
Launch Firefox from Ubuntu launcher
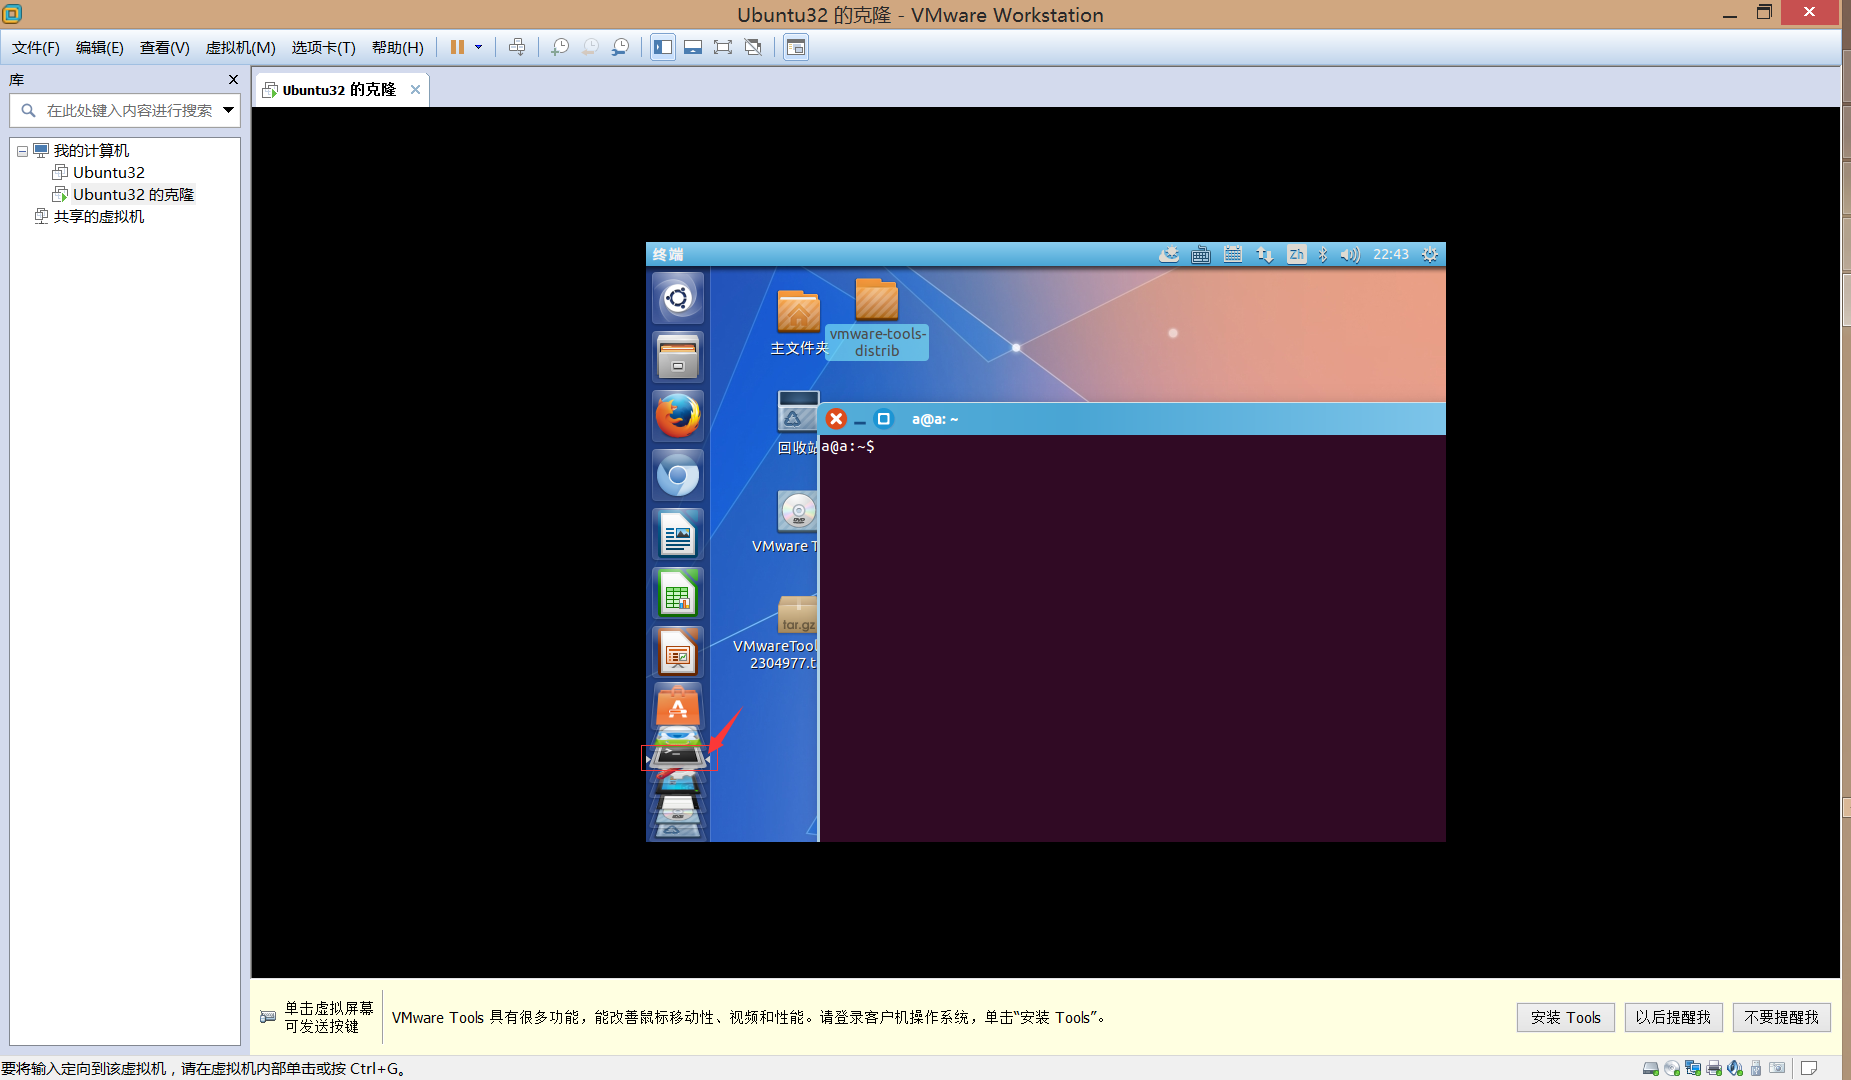pyautogui.click(x=678, y=416)
